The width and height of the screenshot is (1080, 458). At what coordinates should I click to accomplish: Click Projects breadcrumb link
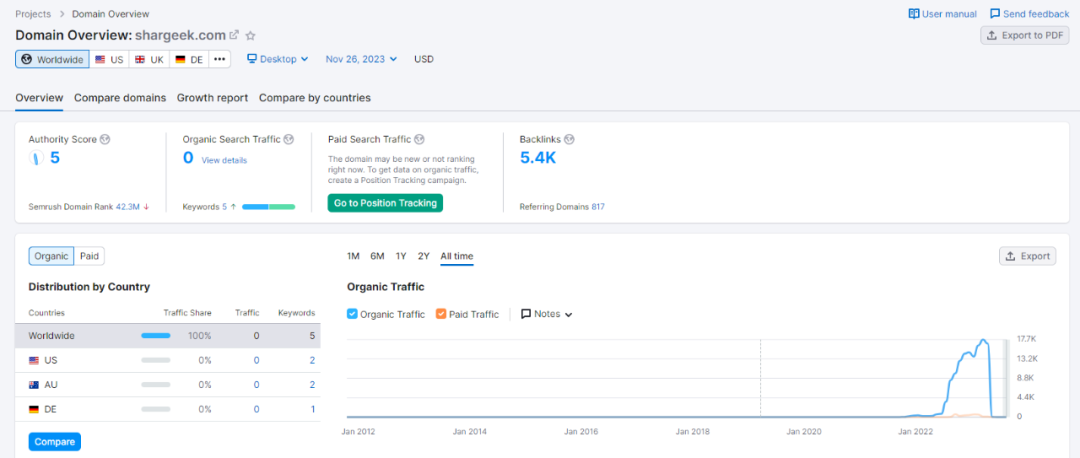(34, 14)
